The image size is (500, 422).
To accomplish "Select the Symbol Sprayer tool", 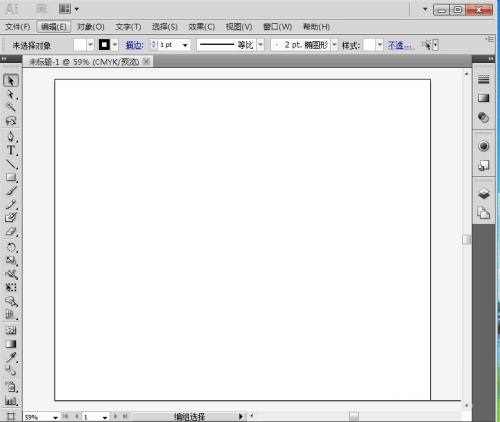I will tap(11, 387).
